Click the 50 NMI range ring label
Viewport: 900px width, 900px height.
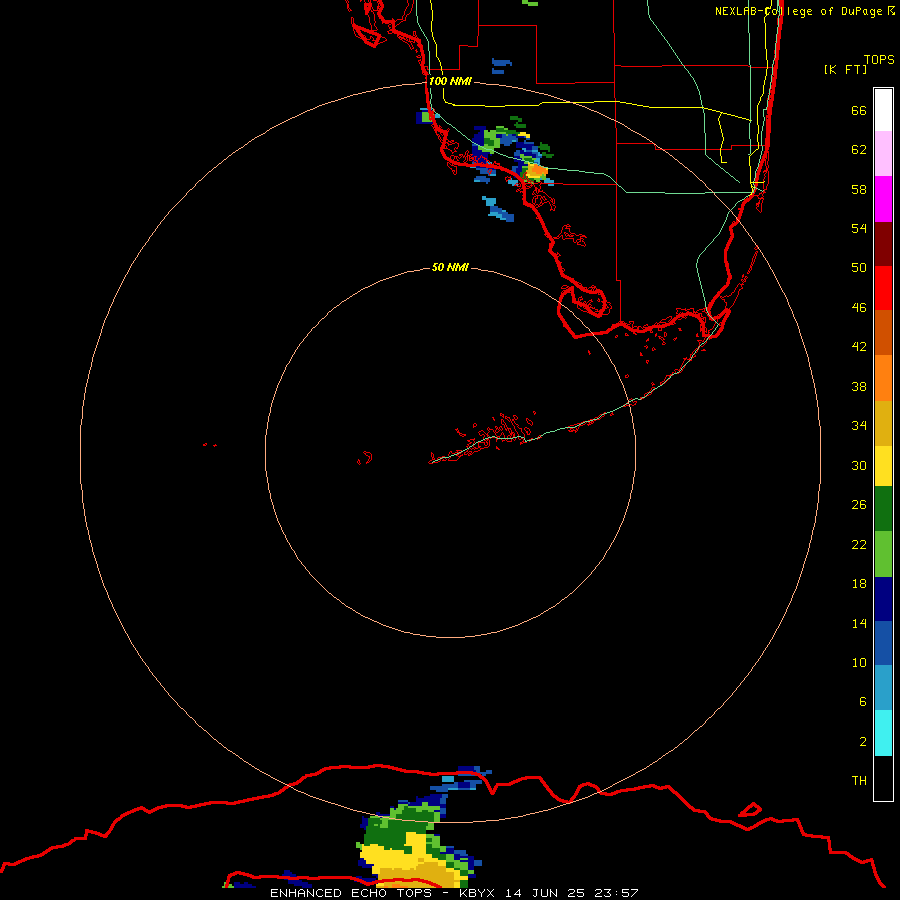click(x=450, y=267)
